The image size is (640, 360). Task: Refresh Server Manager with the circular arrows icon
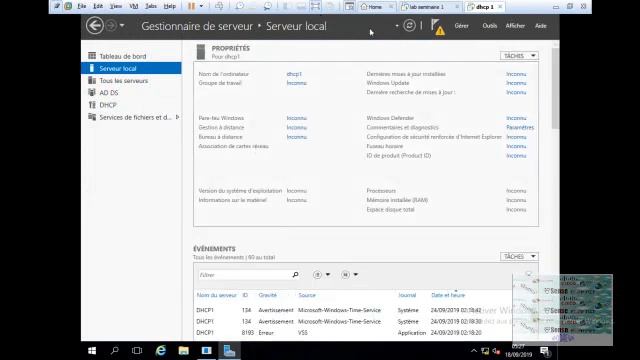[x=409, y=26]
